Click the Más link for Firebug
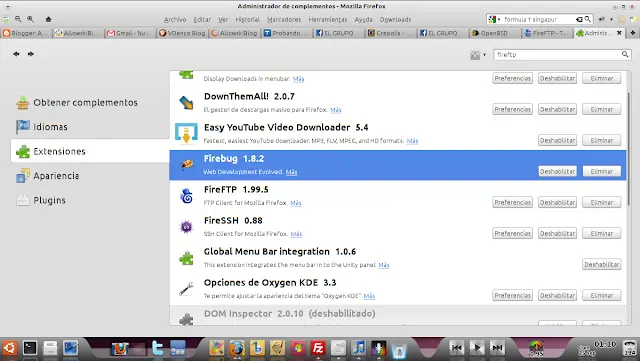 pyautogui.click(x=291, y=172)
